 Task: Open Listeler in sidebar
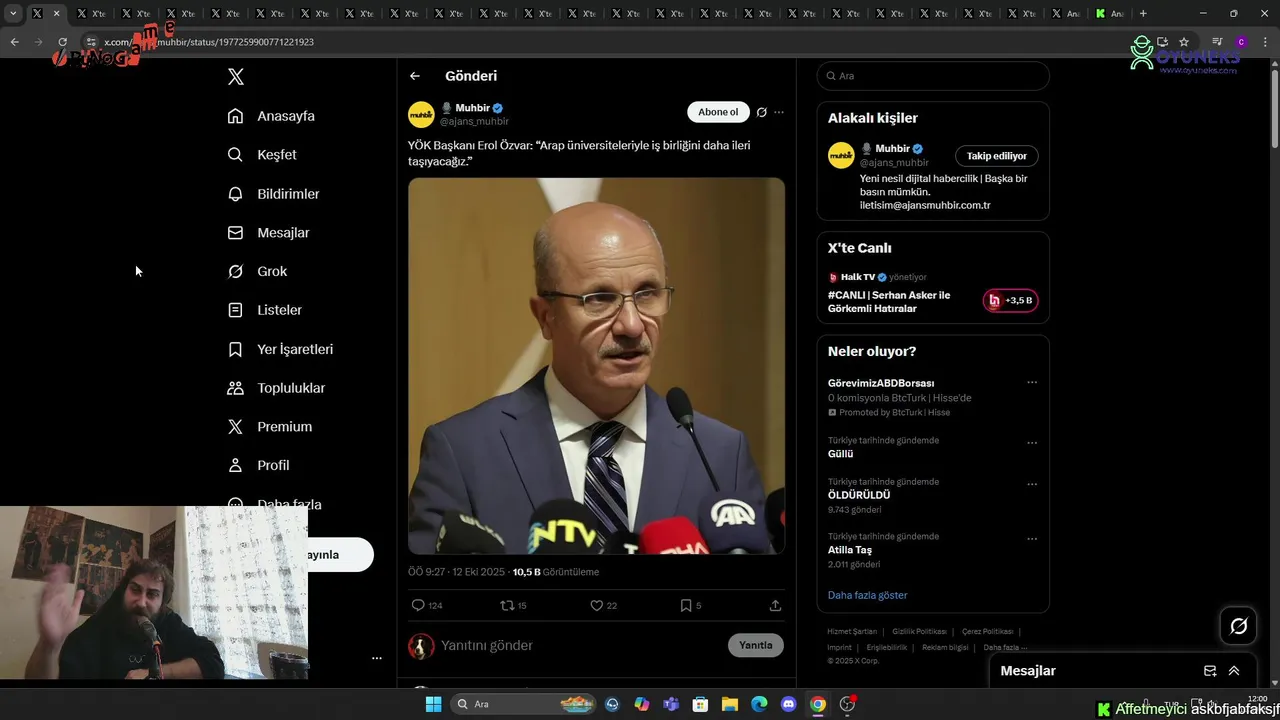point(264,310)
